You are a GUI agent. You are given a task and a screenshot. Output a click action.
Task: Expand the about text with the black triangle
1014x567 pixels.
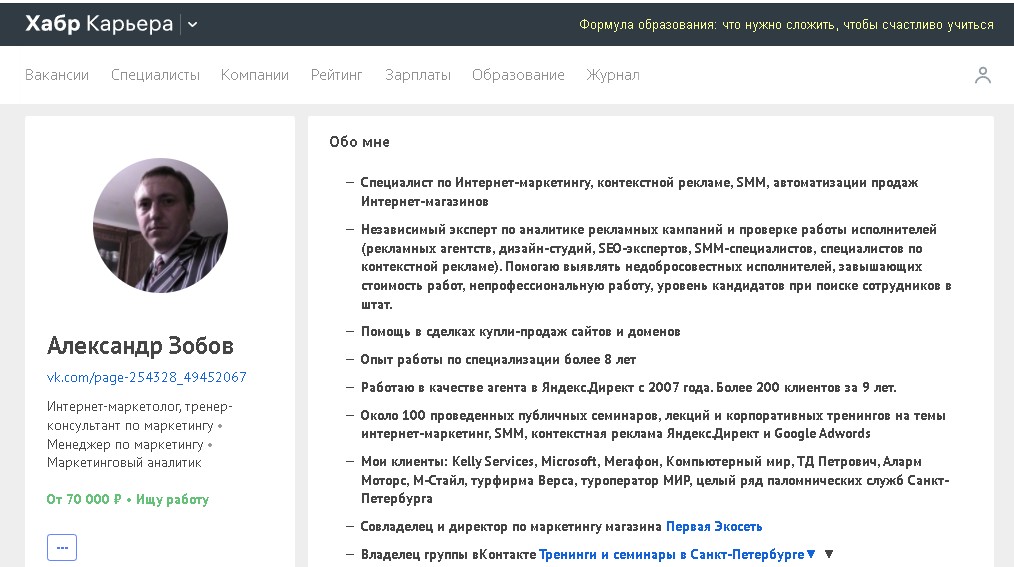828,554
